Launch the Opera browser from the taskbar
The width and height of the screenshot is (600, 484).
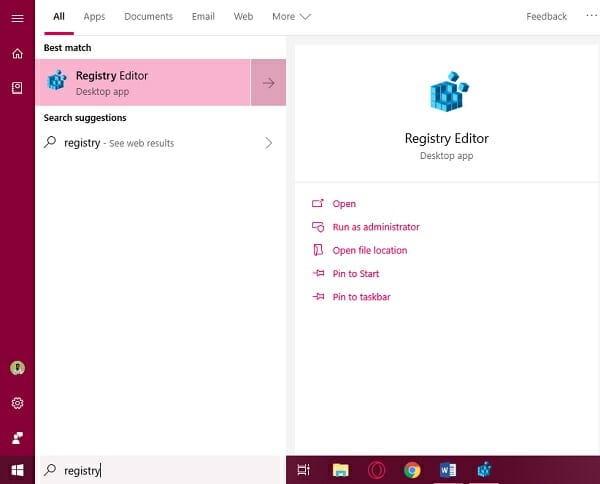[377, 470]
